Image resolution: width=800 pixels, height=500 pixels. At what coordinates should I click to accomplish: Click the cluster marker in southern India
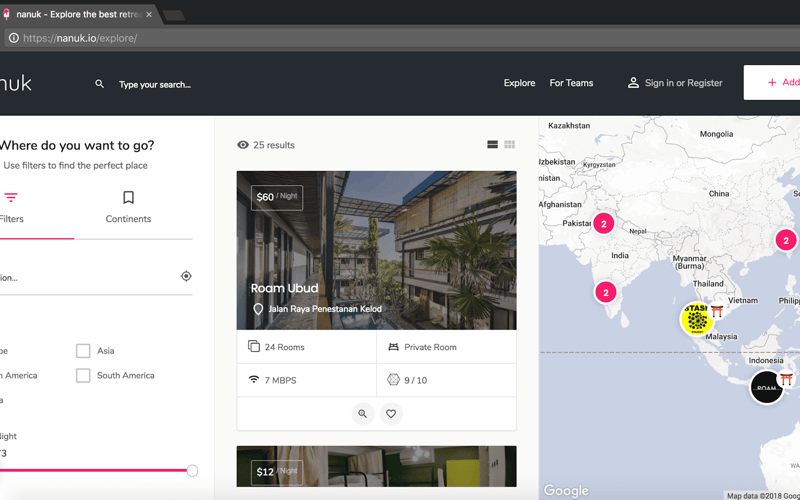click(x=606, y=292)
